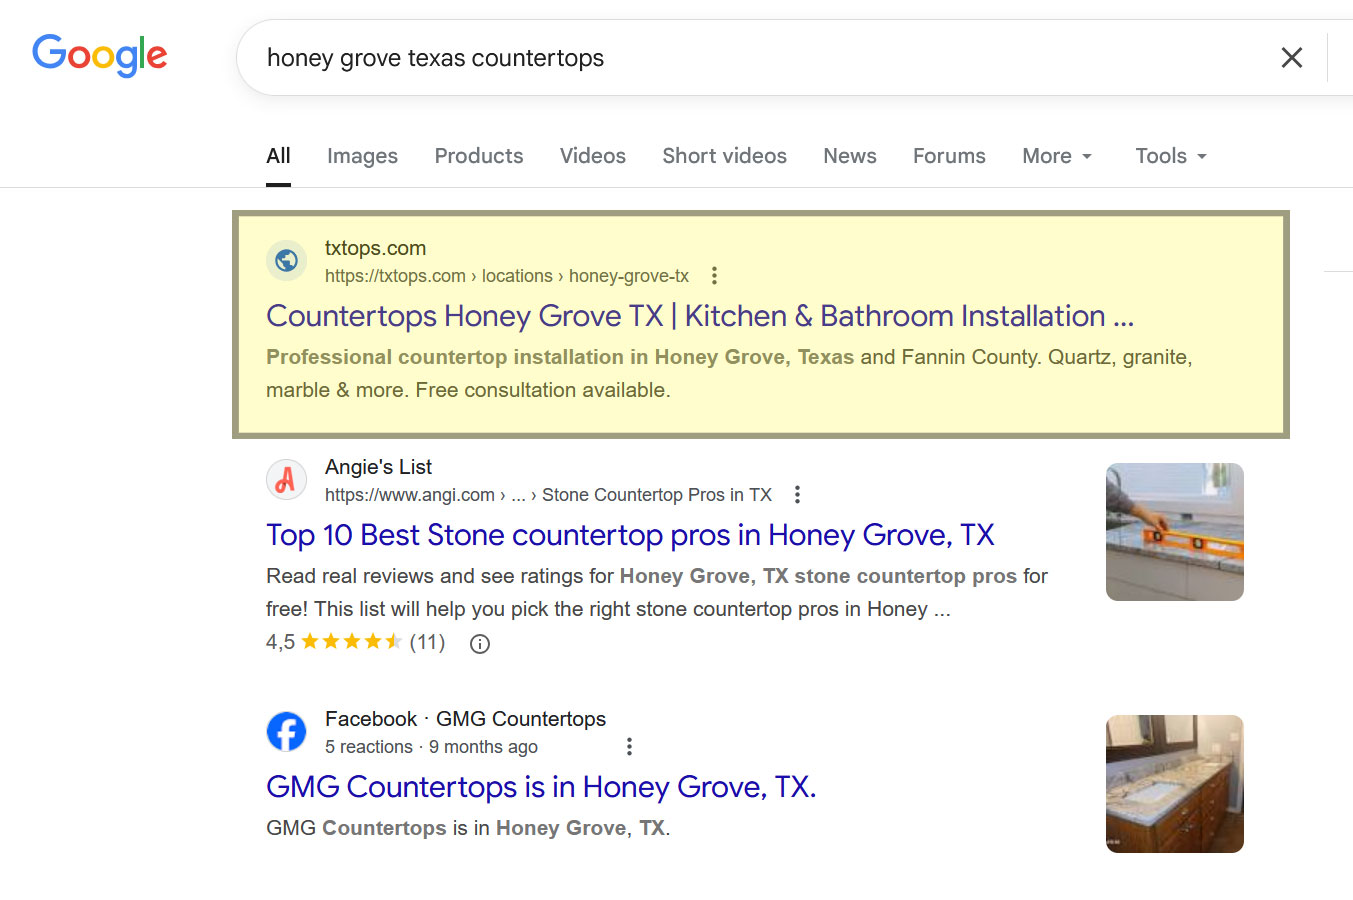The height and width of the screenshot is (900, 1353).
Task: Select the Videos search filter
Action: pyautogui.click(x=592, y=156)
